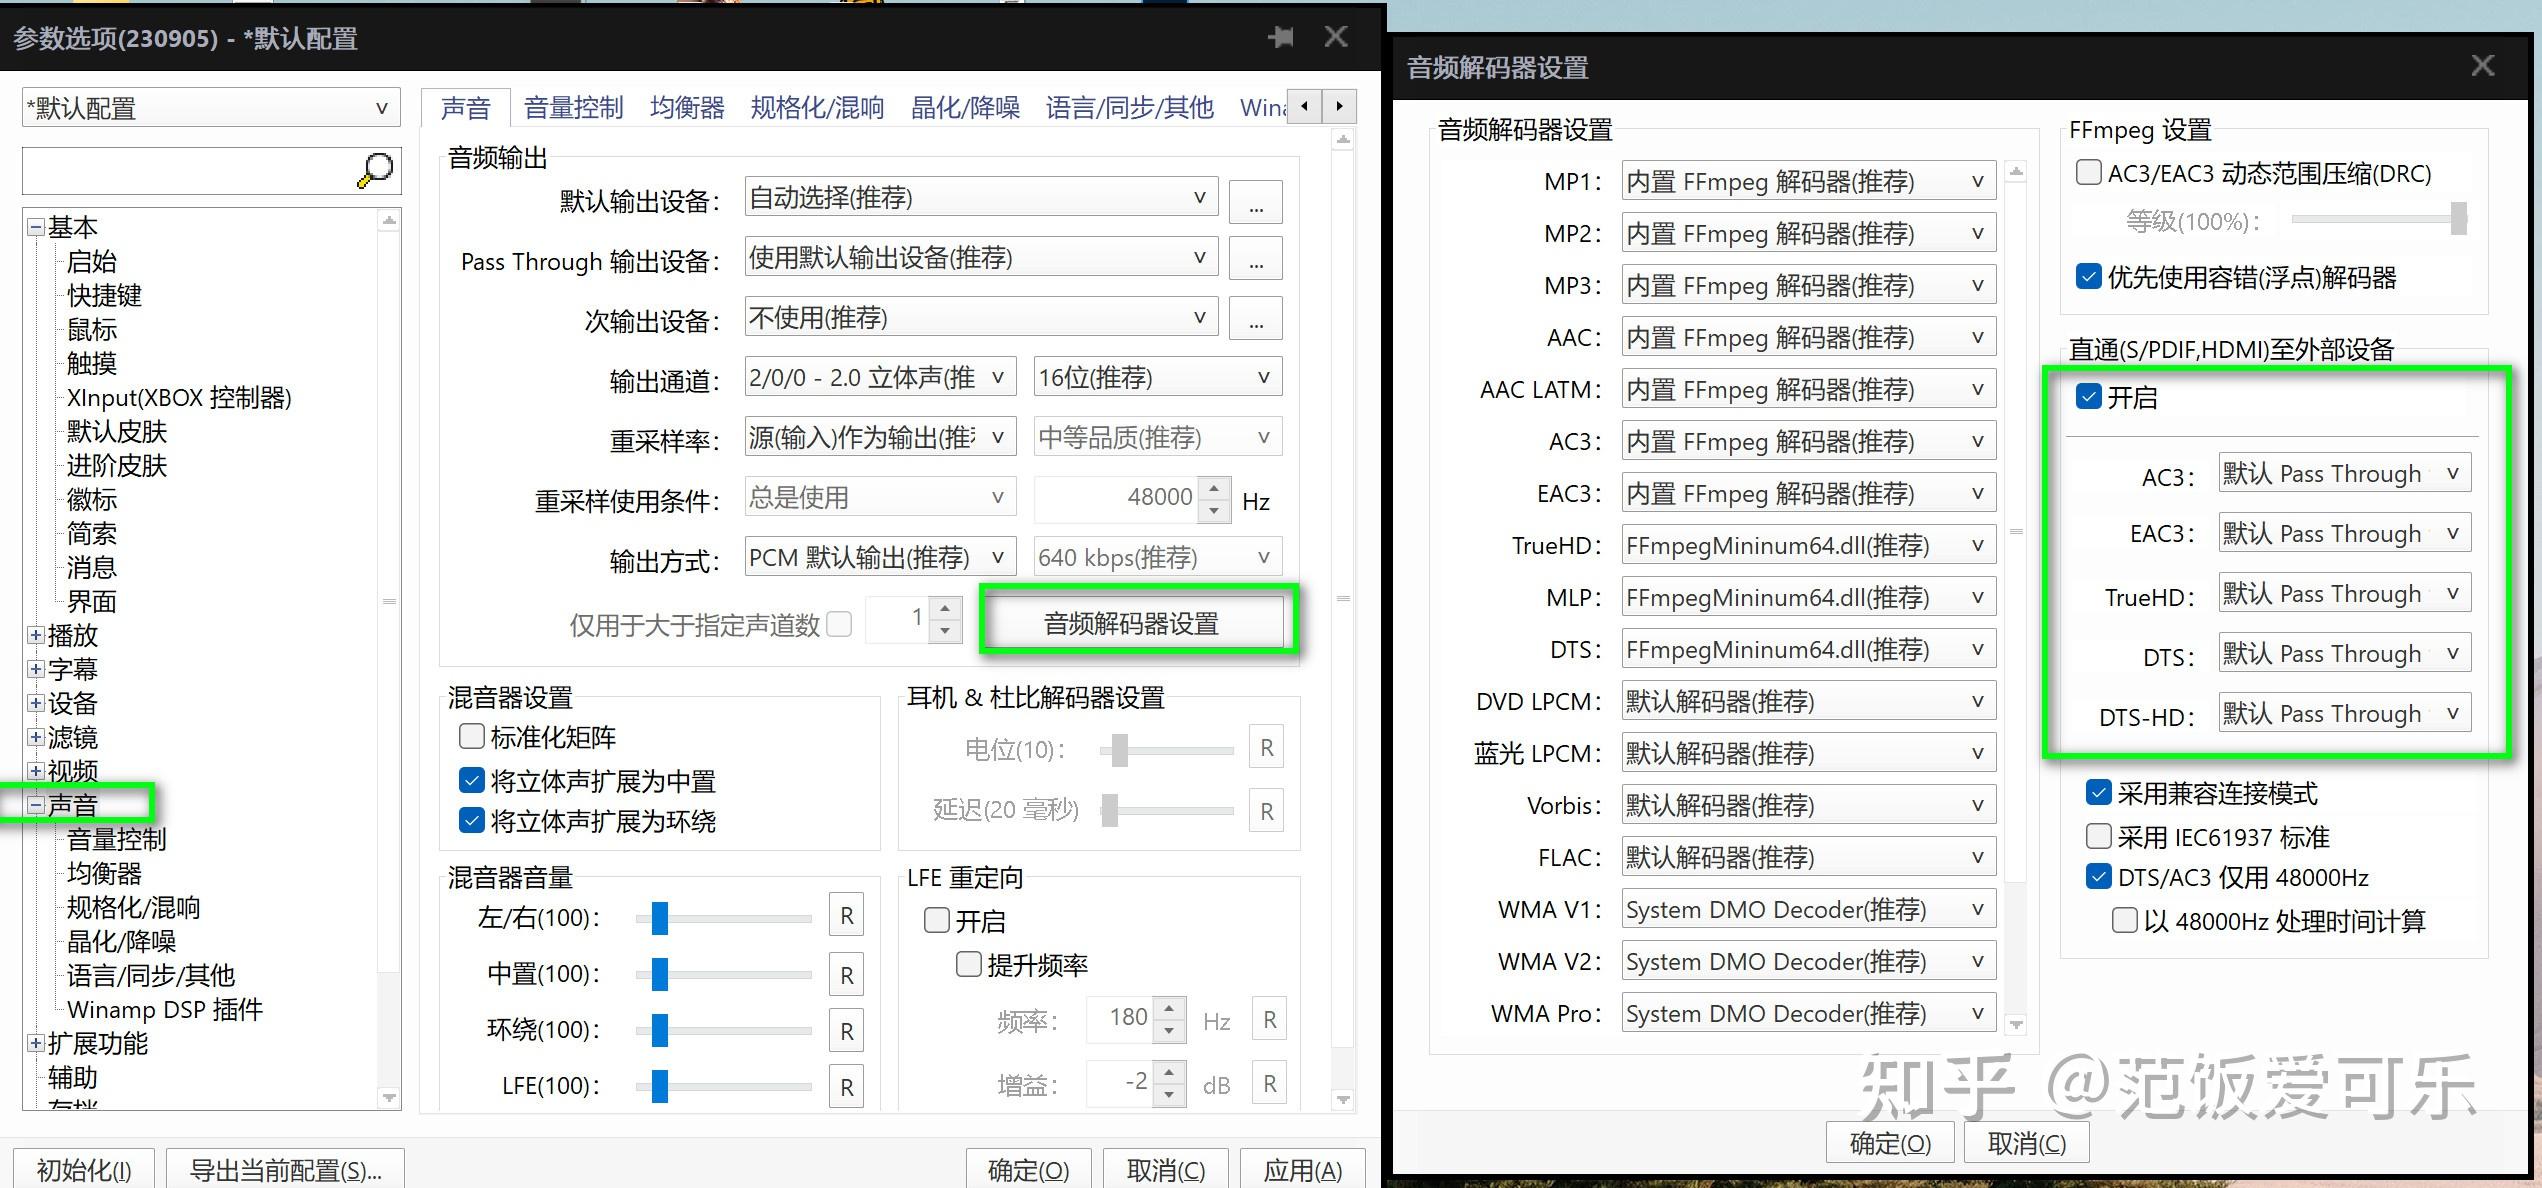Disable the 开启 checkbox under 直通至外部设备
Image resolution: width=2542 pixels, height=1188 pixels.
[2090, 397]
